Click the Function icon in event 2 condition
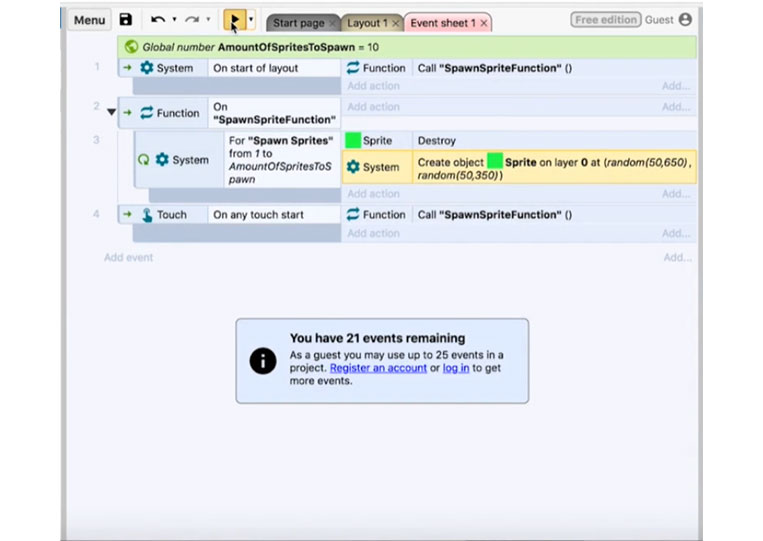The width and height of the screenshot is (763, 541). point(146,113)
